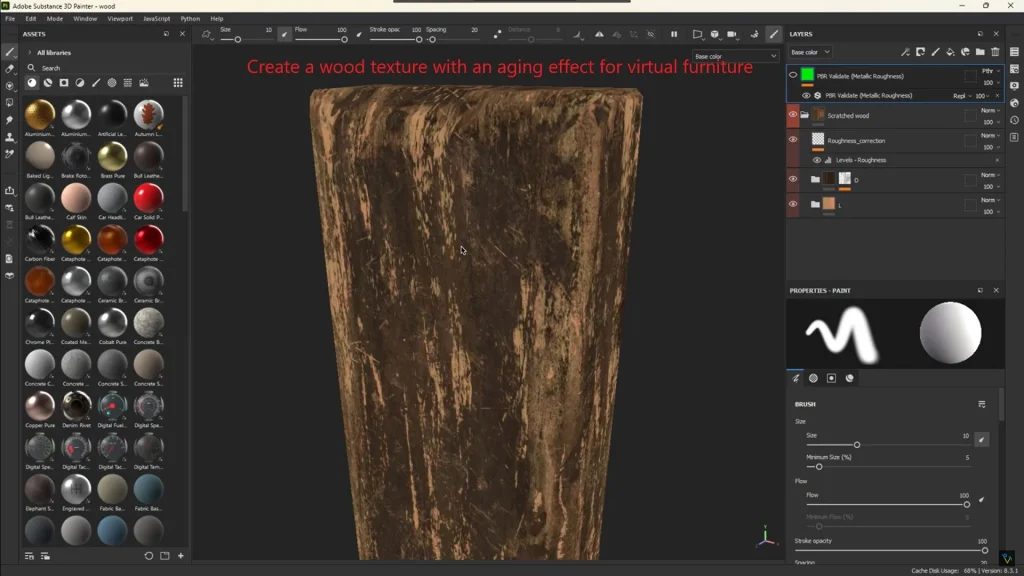Hide the Scratched wood folder
The image size is (1024, 576).
(793, 115)
